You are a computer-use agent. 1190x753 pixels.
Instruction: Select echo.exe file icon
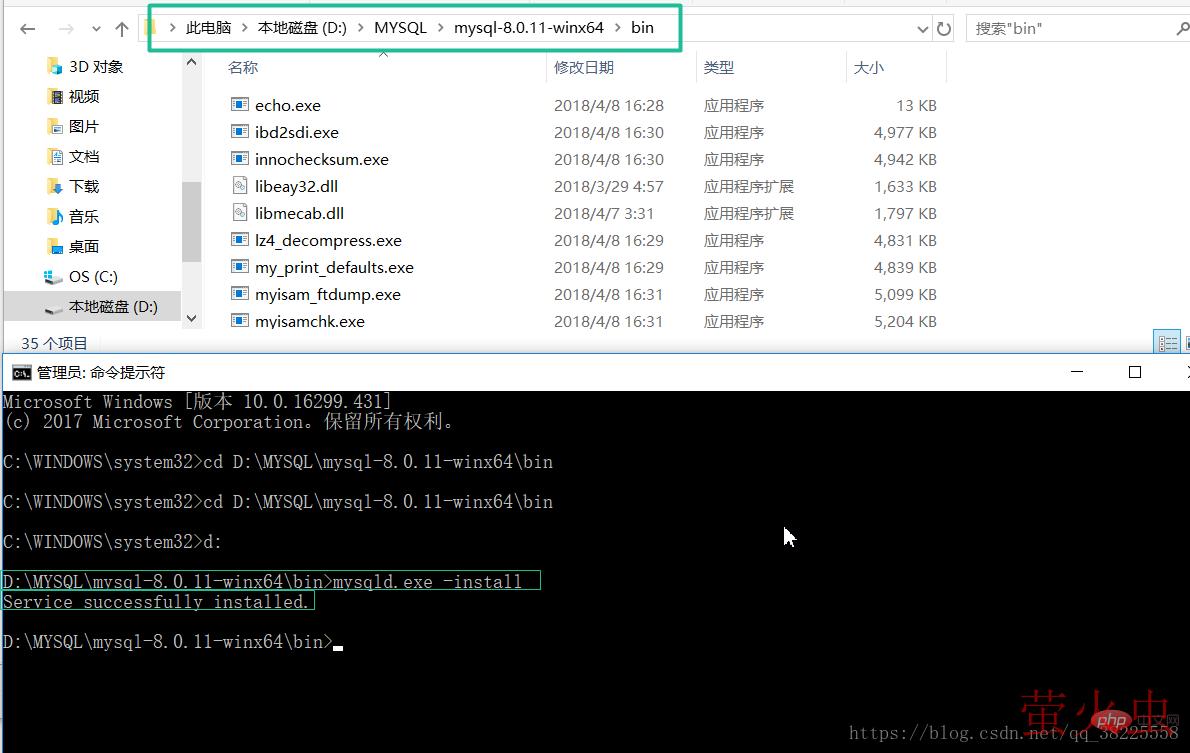tap(240, 105)
